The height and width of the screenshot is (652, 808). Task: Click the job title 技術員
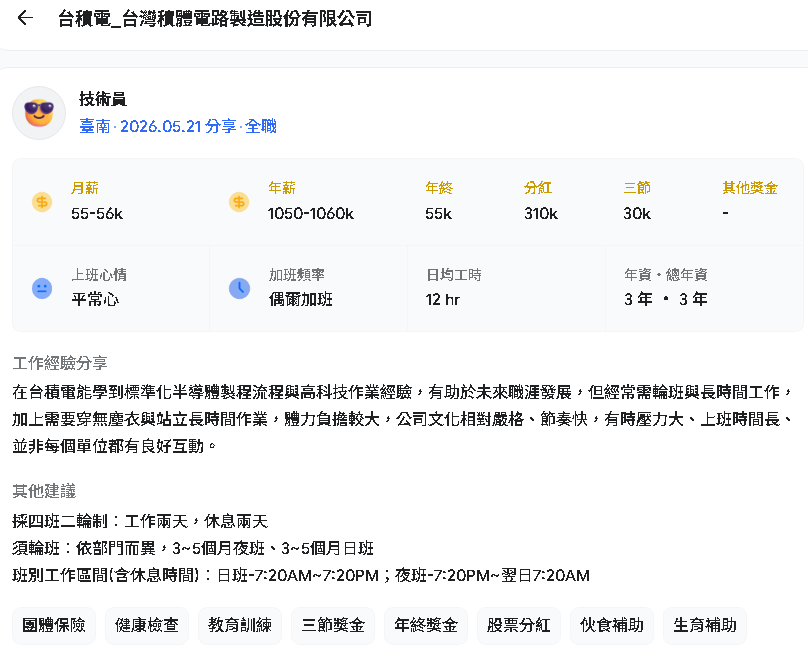(103, 99)
